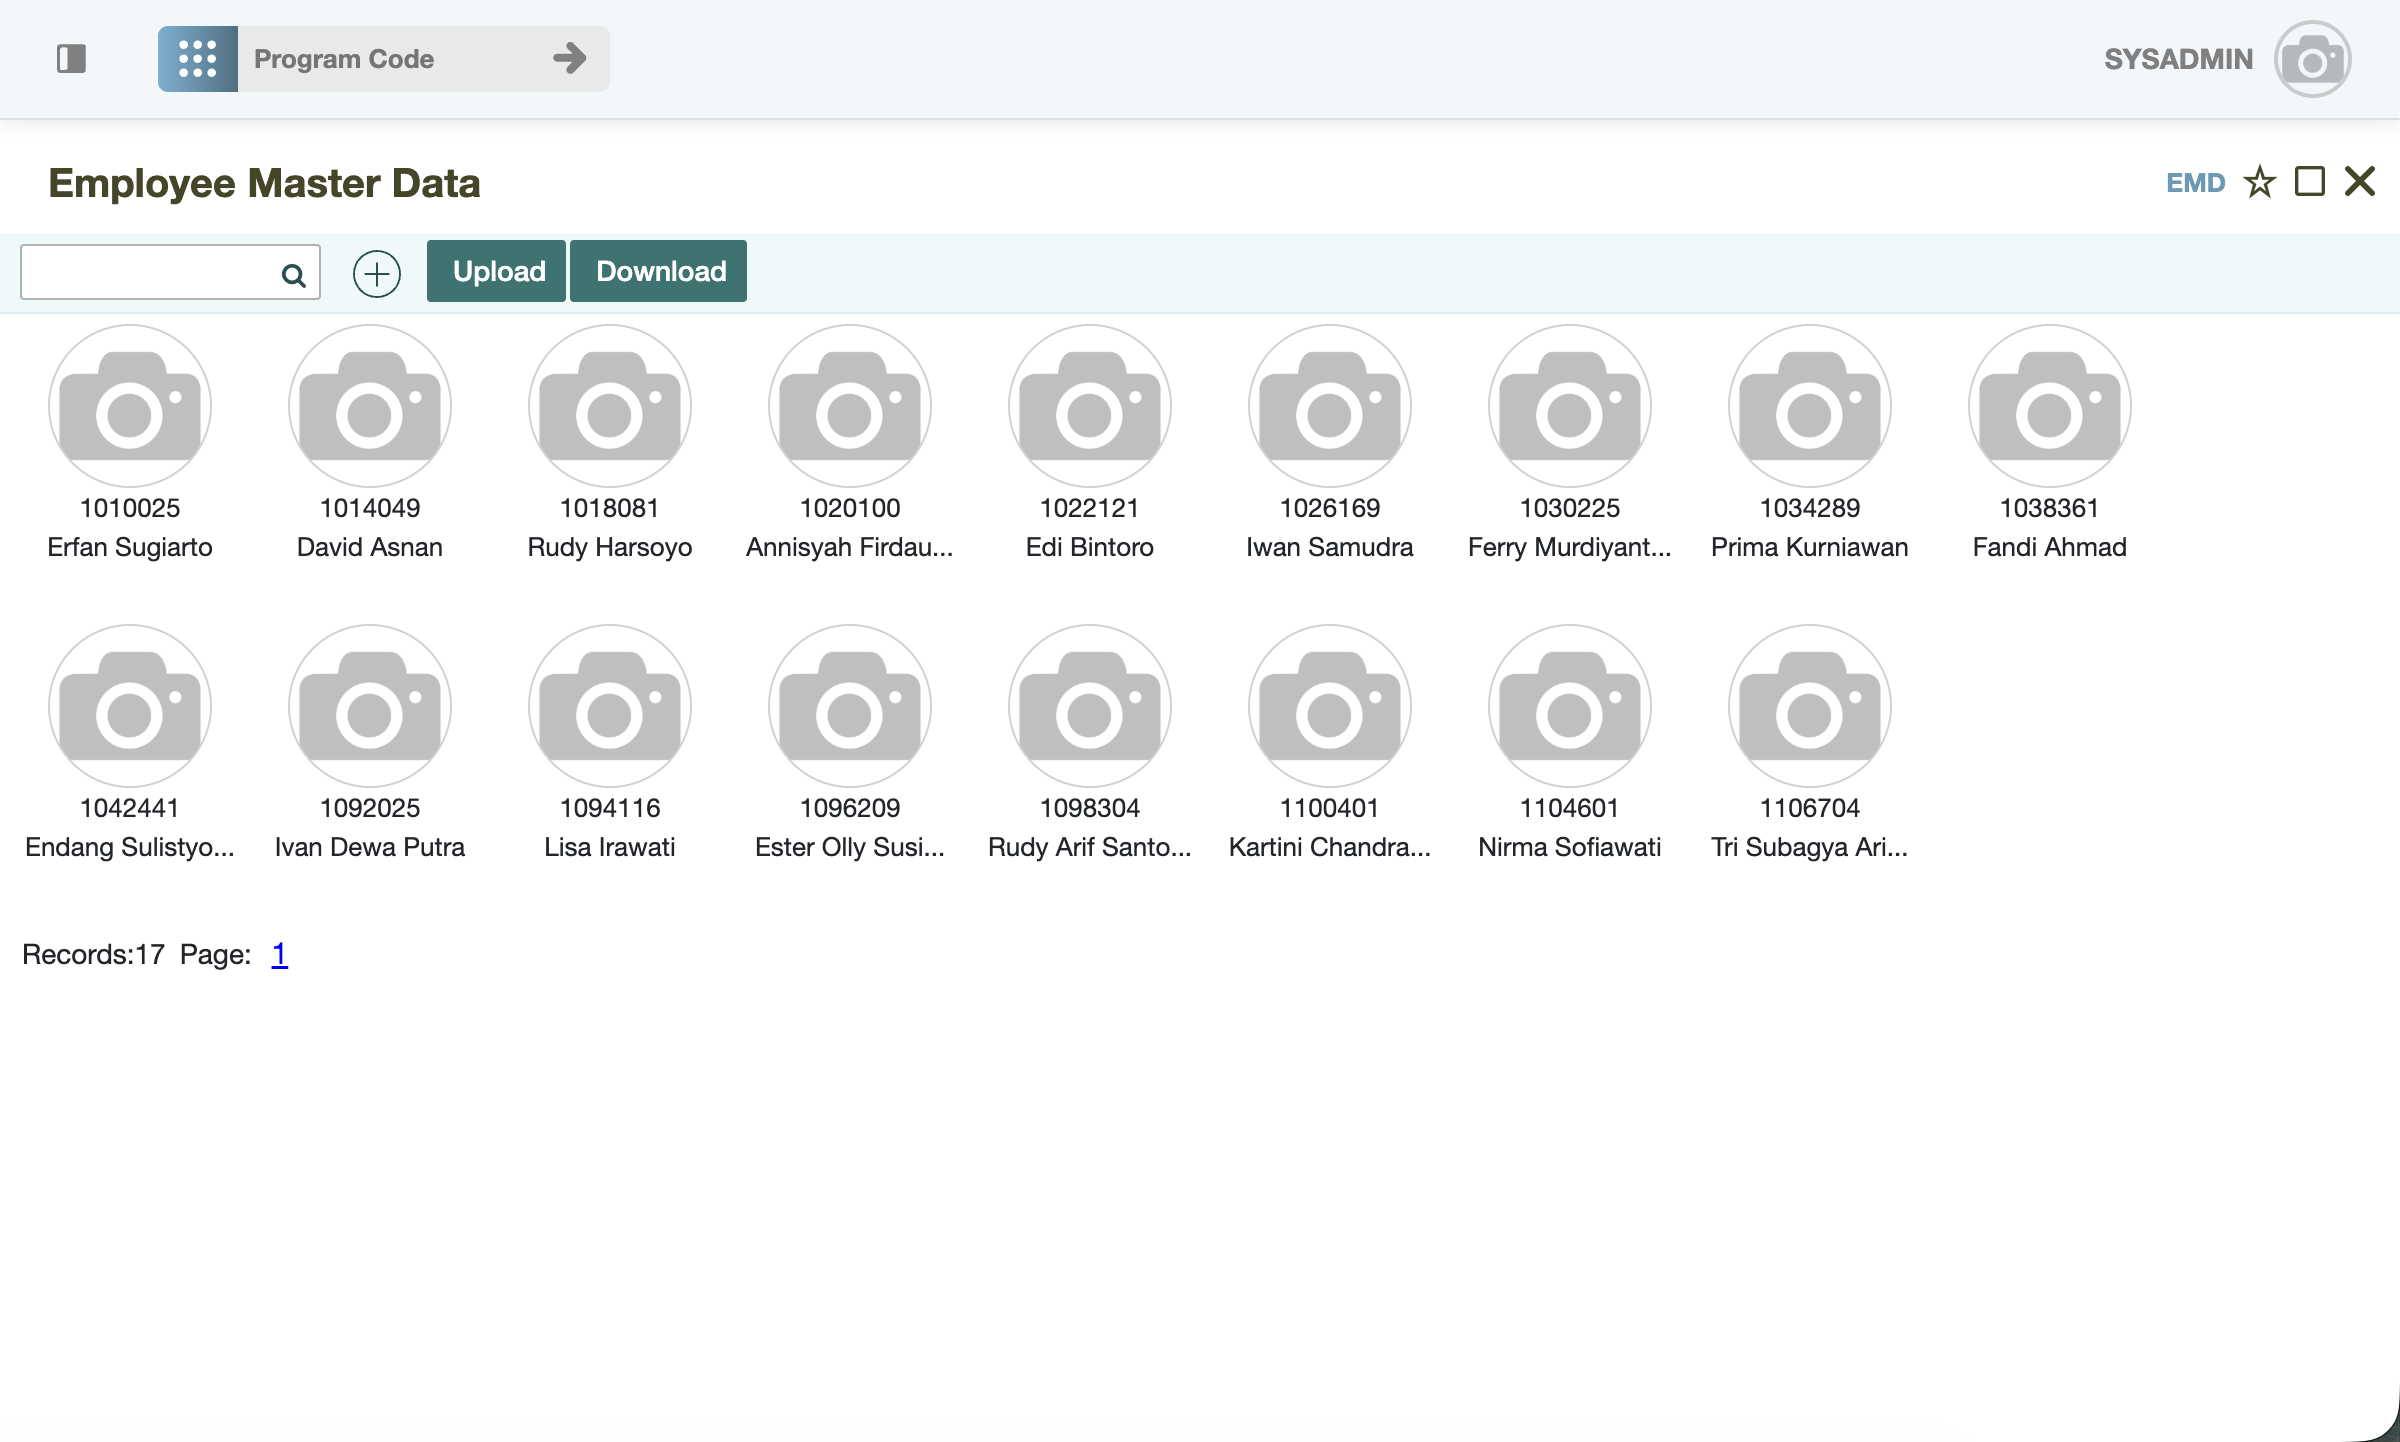Screen dimensions: 2400x1442
Task: Click the Program Code input box
Action: pyautogui.click(x=390, y=59)
